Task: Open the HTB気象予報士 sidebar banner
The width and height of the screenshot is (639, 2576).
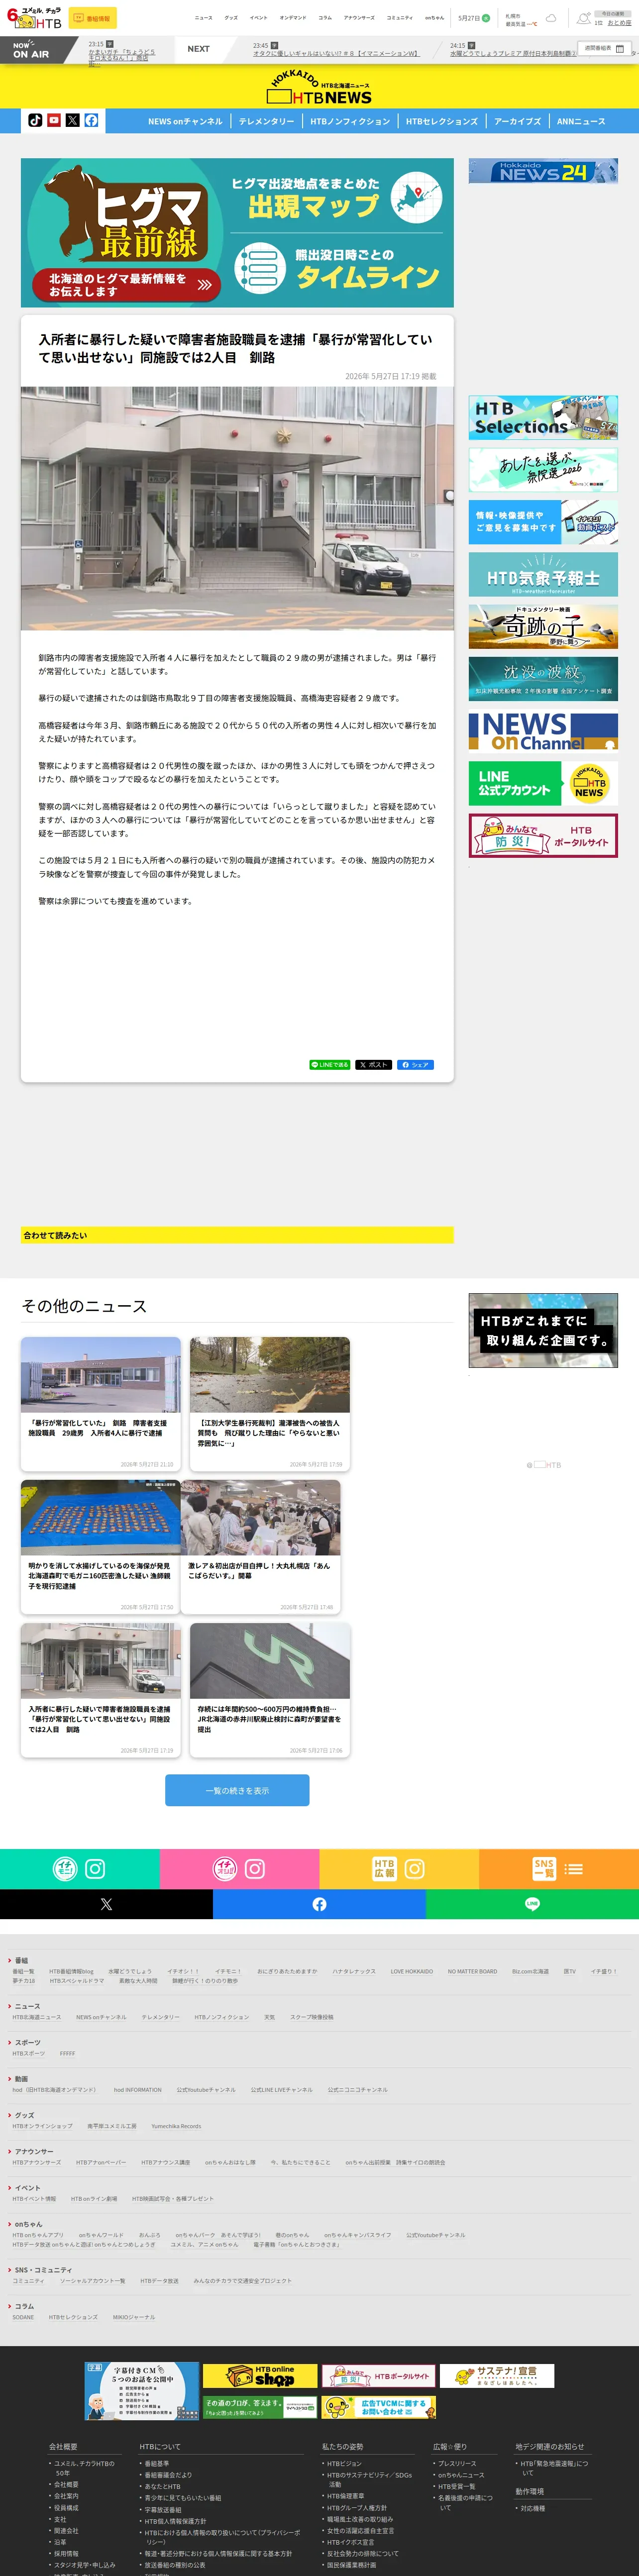Action: pyautogui.click(x=543, y=575)
